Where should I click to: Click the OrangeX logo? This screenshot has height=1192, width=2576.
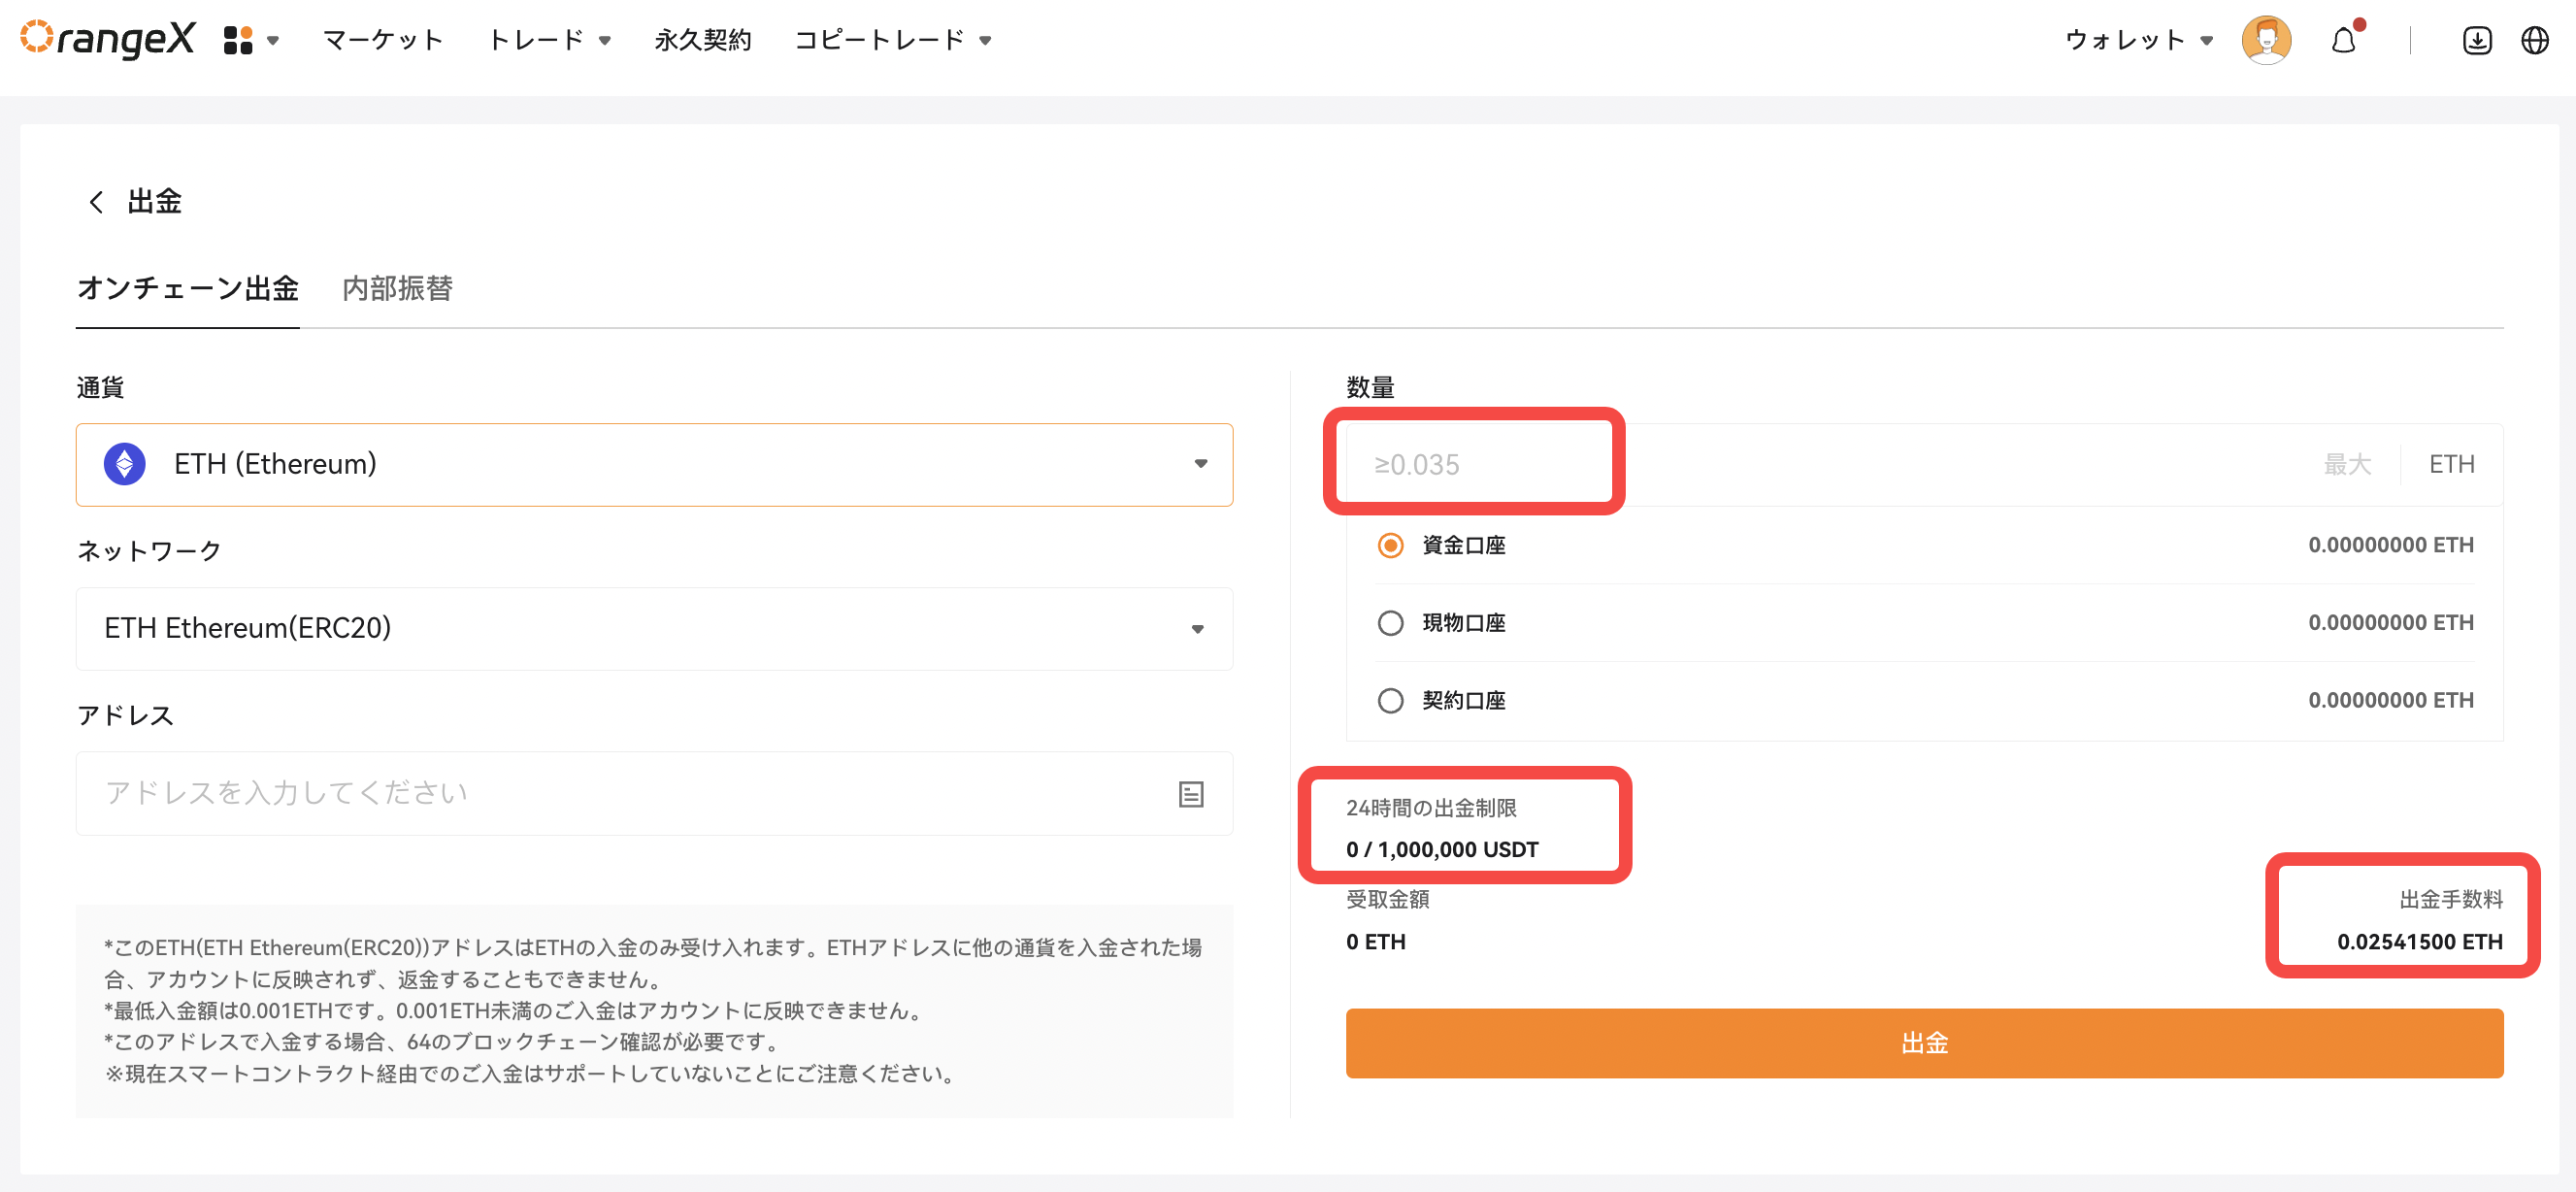click(108, 39)
